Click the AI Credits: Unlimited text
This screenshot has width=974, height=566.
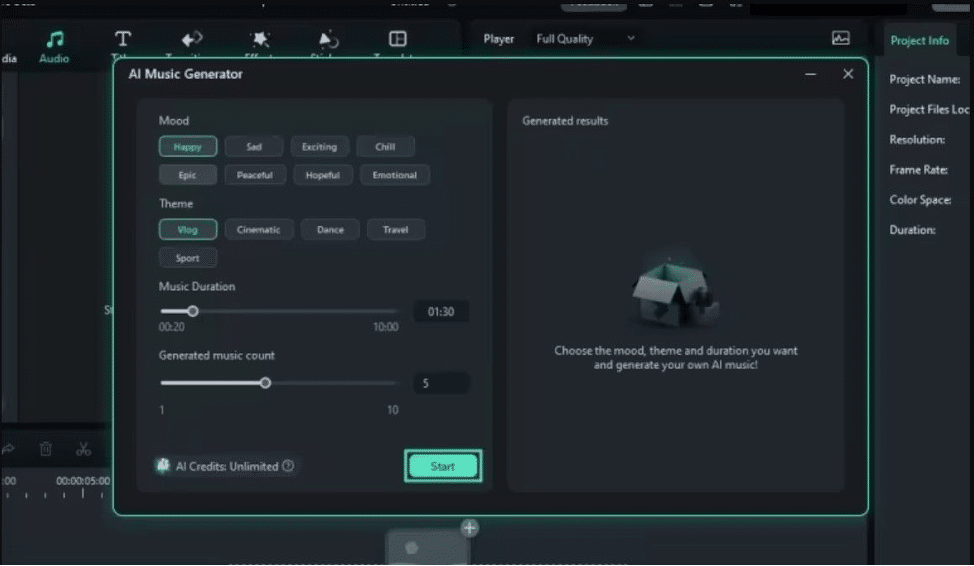click(227, 466)
